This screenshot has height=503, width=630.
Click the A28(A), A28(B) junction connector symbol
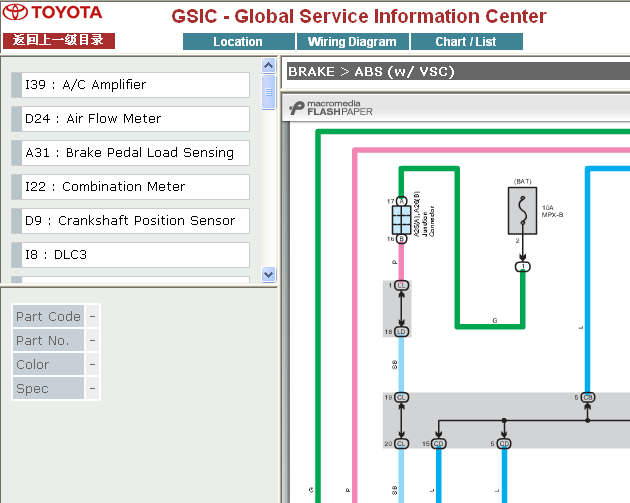click(401, 220)
